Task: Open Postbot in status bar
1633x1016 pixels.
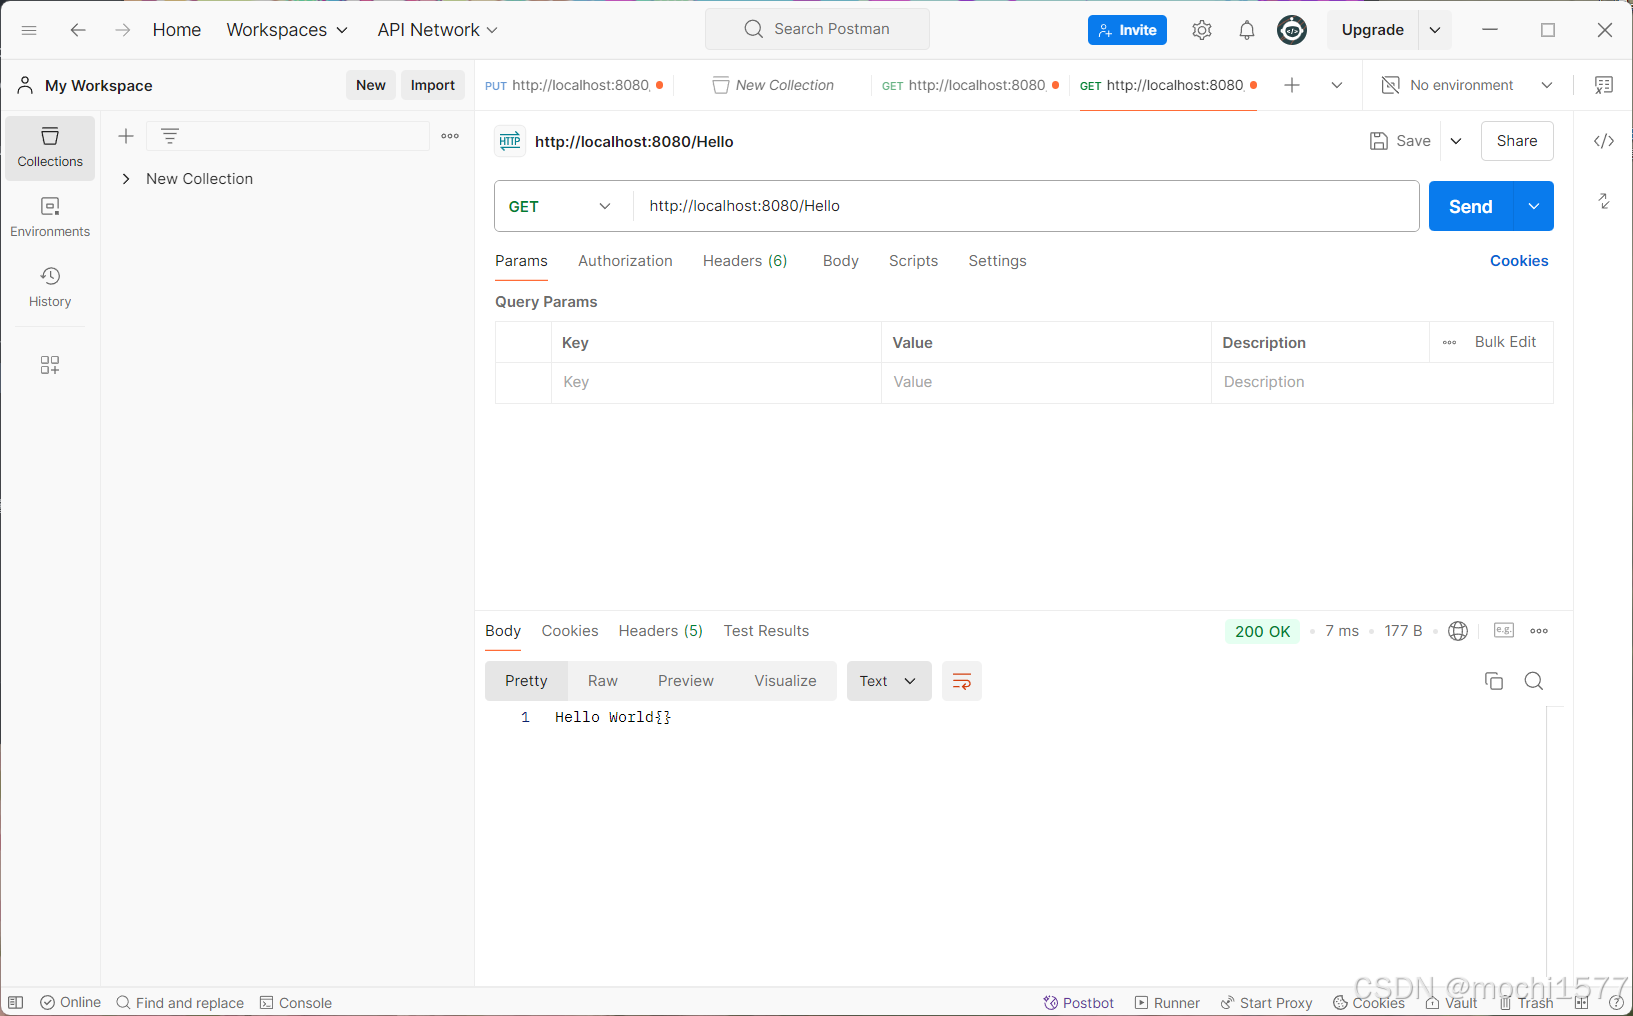Action: click(x=1078, y=1003)
